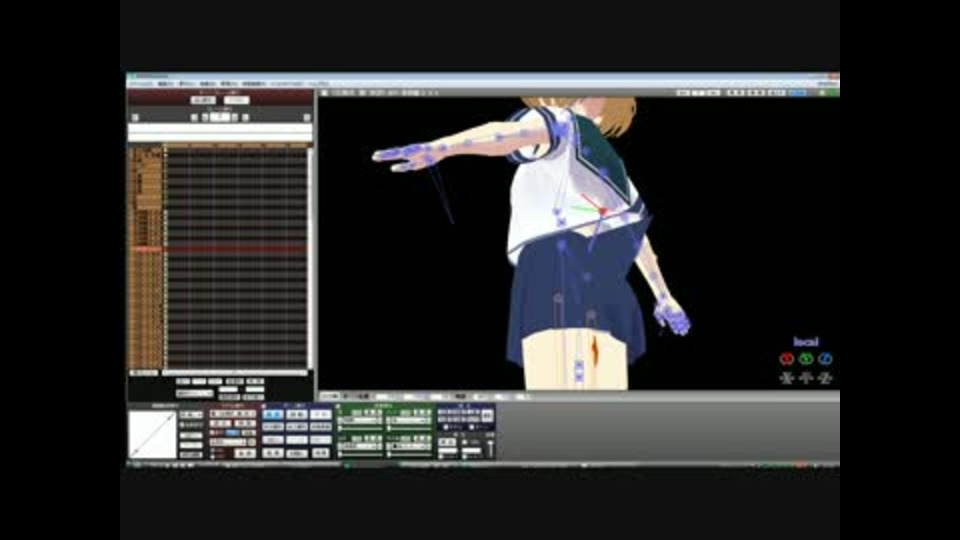Image resolution: width=960 pixels, height=540 pixels.
Task: Open the eyebrow morph dropdown in the green panel
Action: pos(358,446)
